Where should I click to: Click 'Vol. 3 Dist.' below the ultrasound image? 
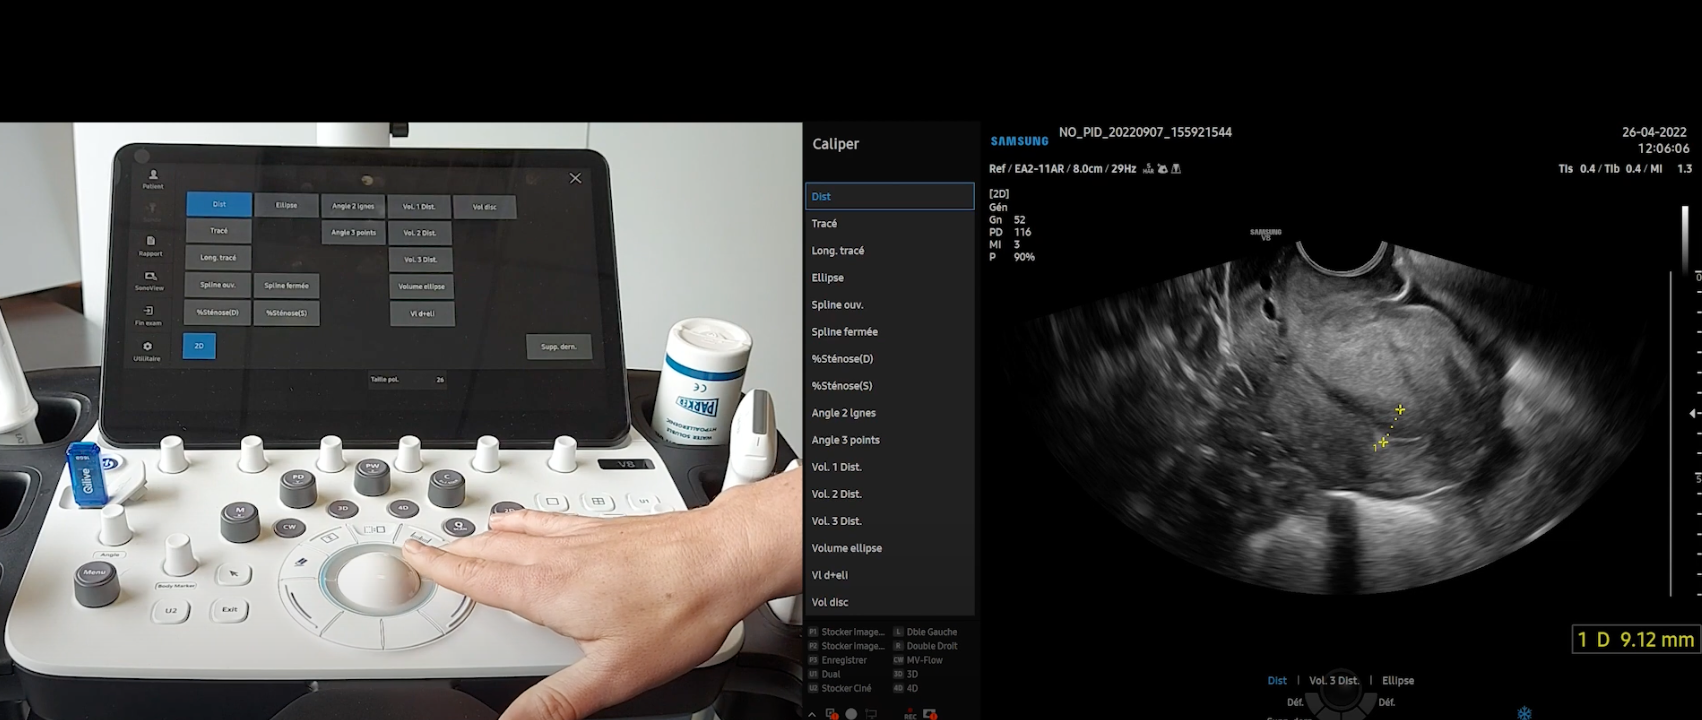click(x=1333, y=680)
